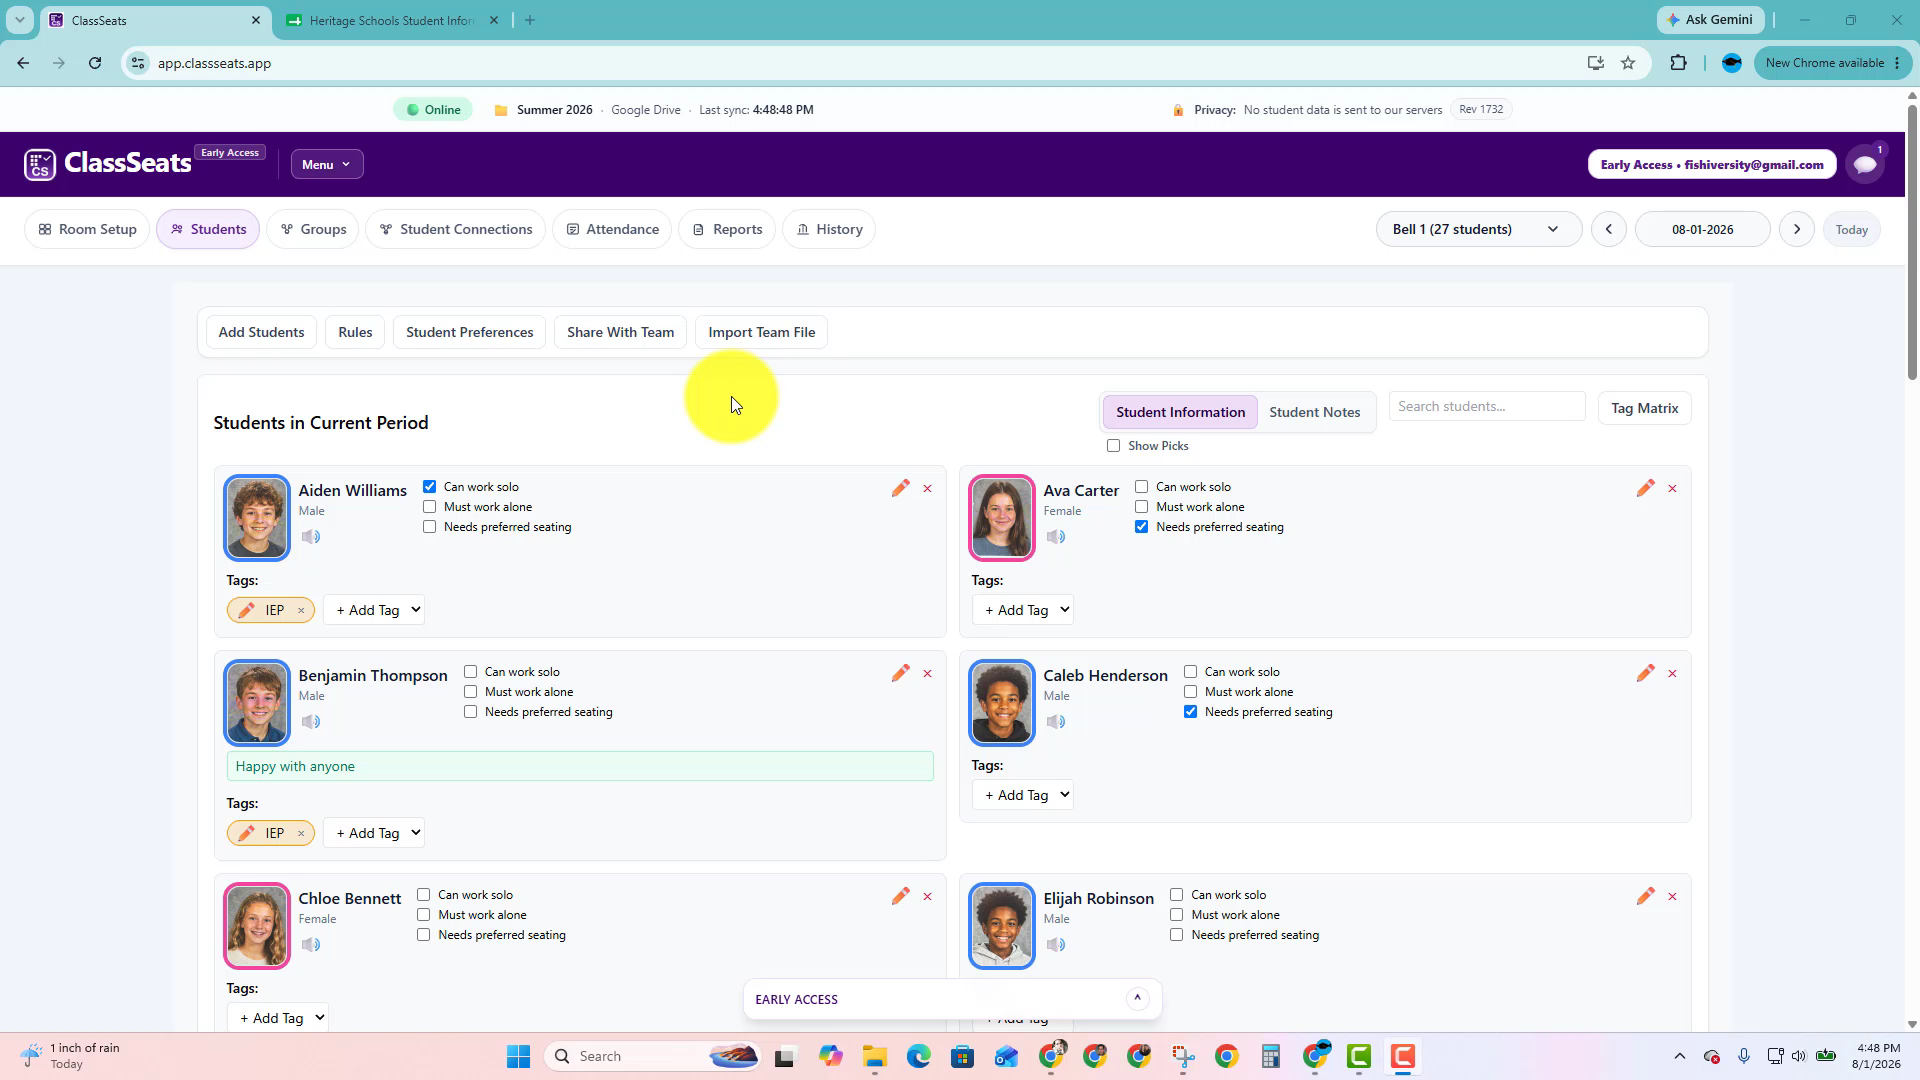Open the Menu dropdown in the header
1920x1080 pixels.
327,165
